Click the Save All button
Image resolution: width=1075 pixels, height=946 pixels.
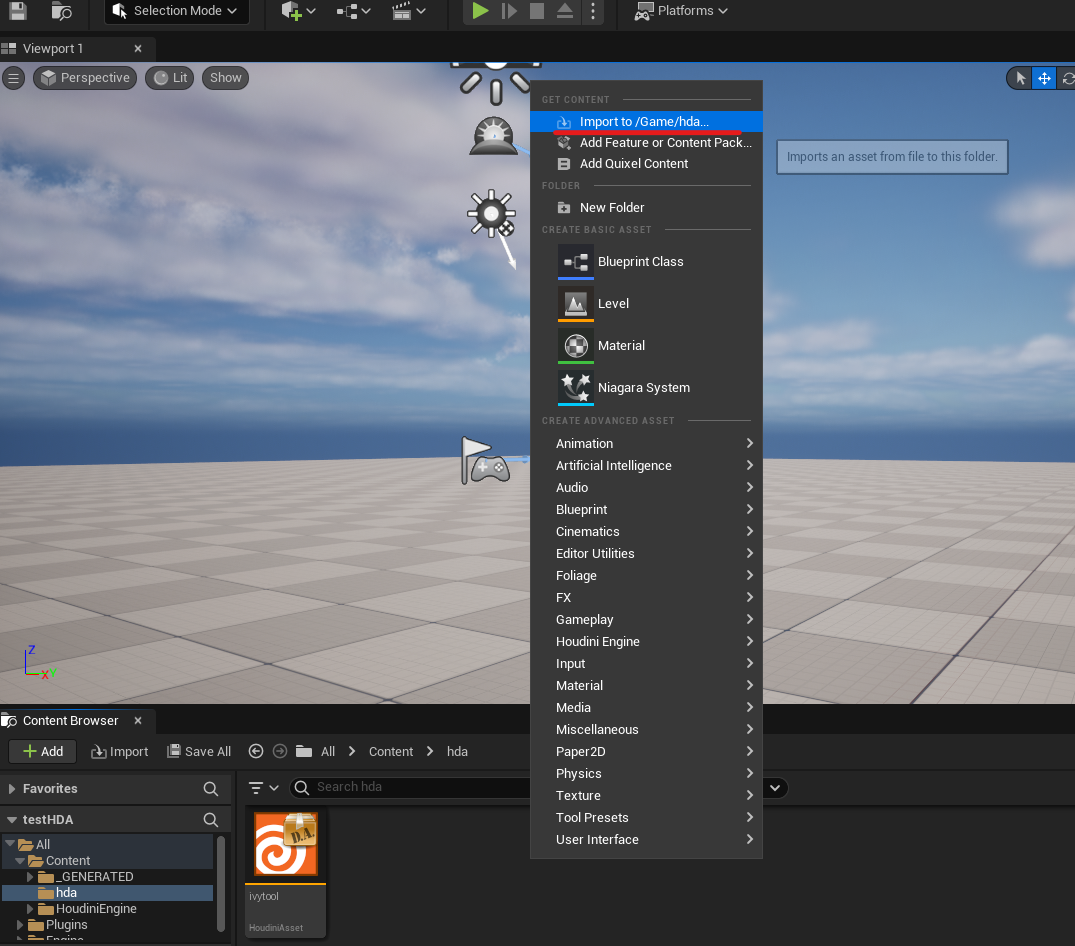point(200,751)
